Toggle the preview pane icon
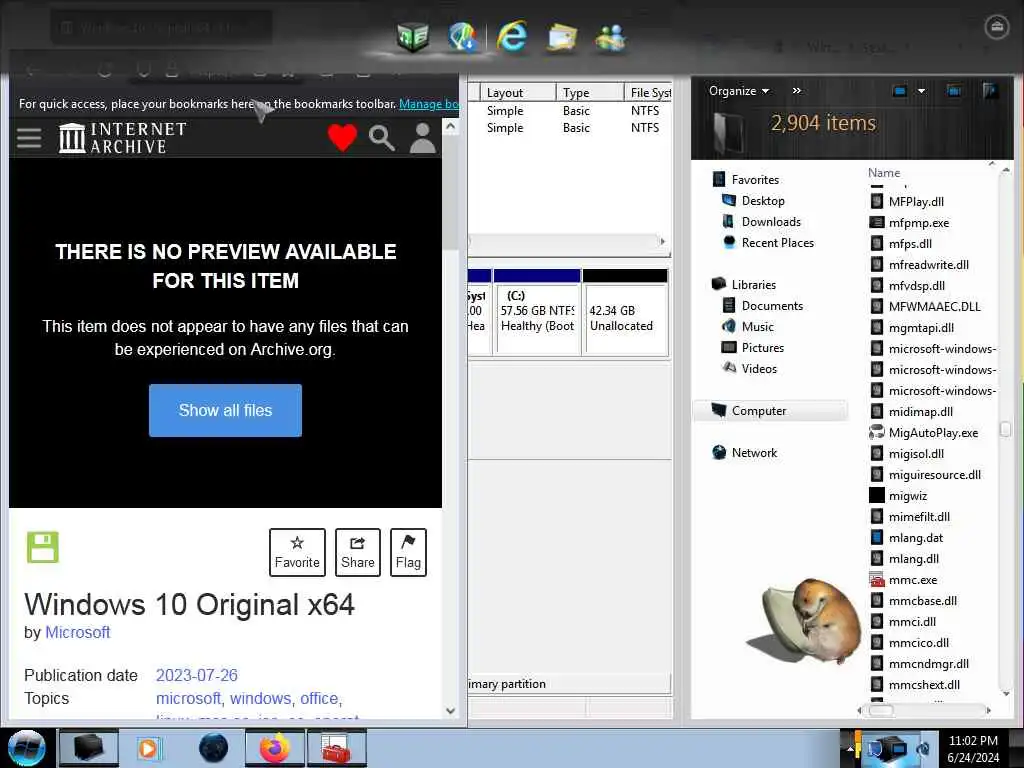Viewport: 1024px width, 768px height. tap(953, 91)
